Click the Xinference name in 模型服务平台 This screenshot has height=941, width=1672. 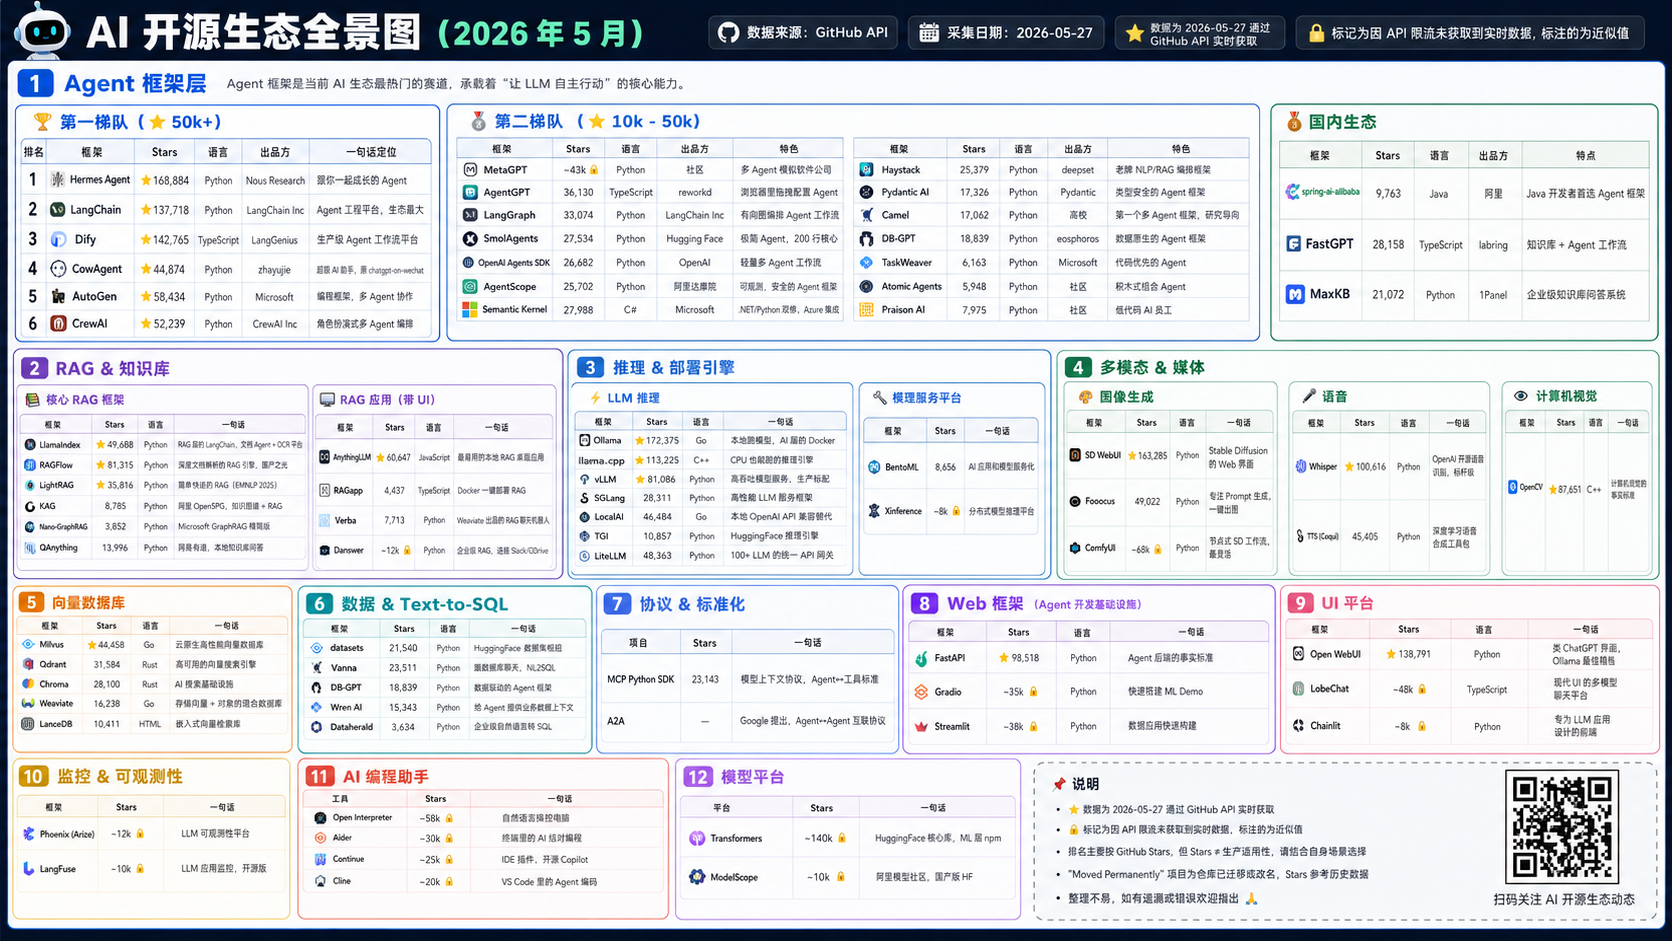[903, 511]
